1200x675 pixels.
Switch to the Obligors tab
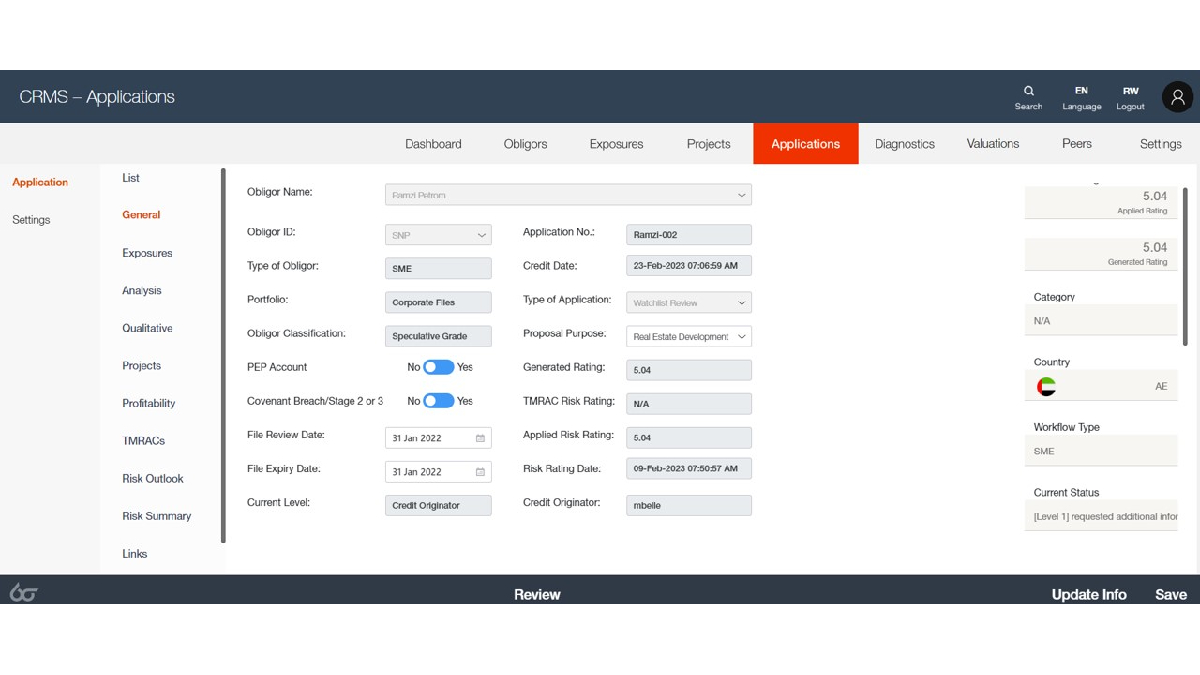tap(525, 144)
